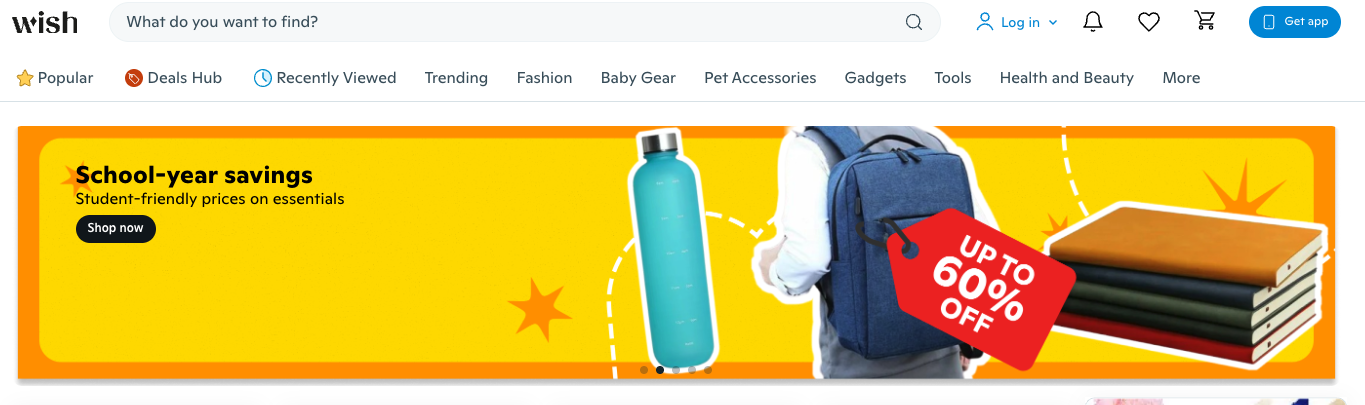Open the shopping cart
This screenshot has height=405, width=1365.
click(1205, 21)
